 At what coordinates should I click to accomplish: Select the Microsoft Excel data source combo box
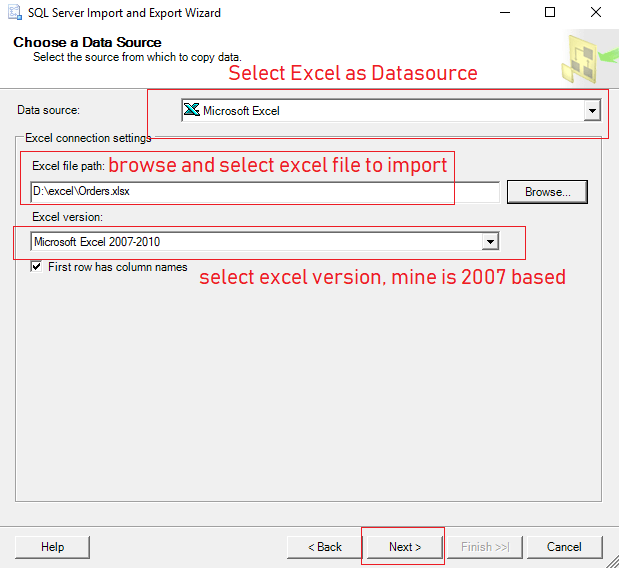tap(391, 111)
